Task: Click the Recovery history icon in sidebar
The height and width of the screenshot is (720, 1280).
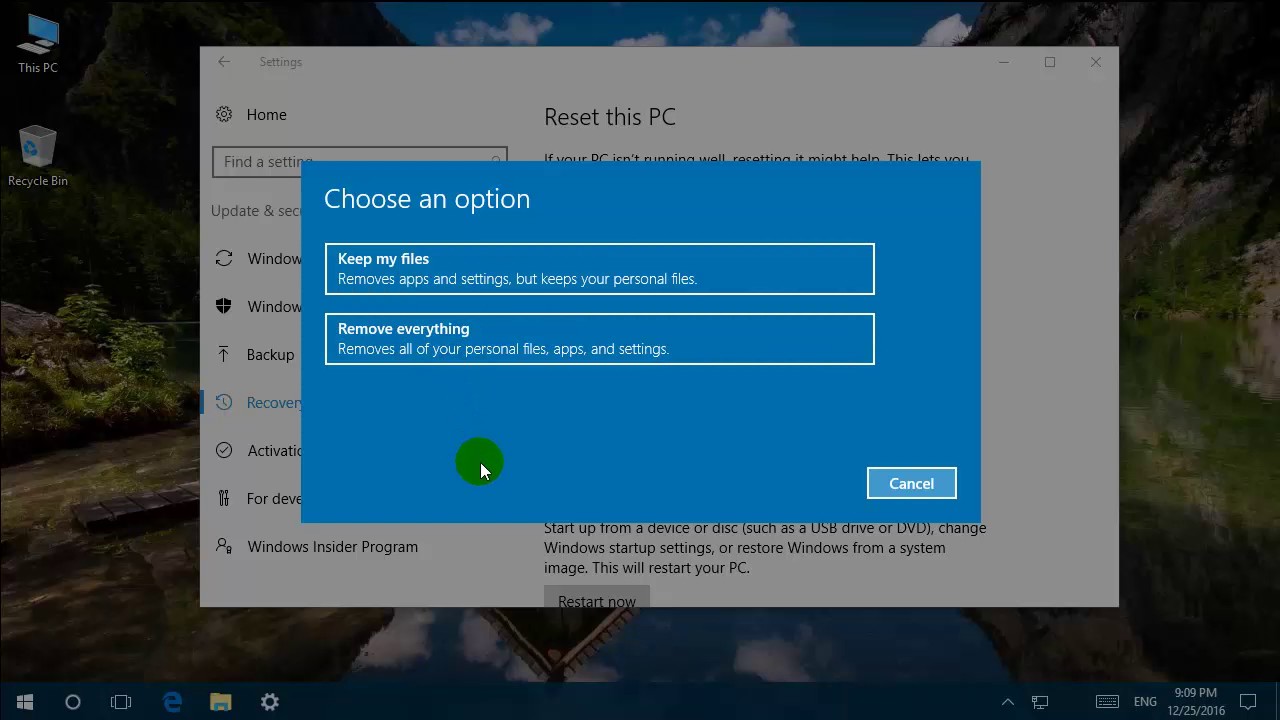Action: point(224,402)
